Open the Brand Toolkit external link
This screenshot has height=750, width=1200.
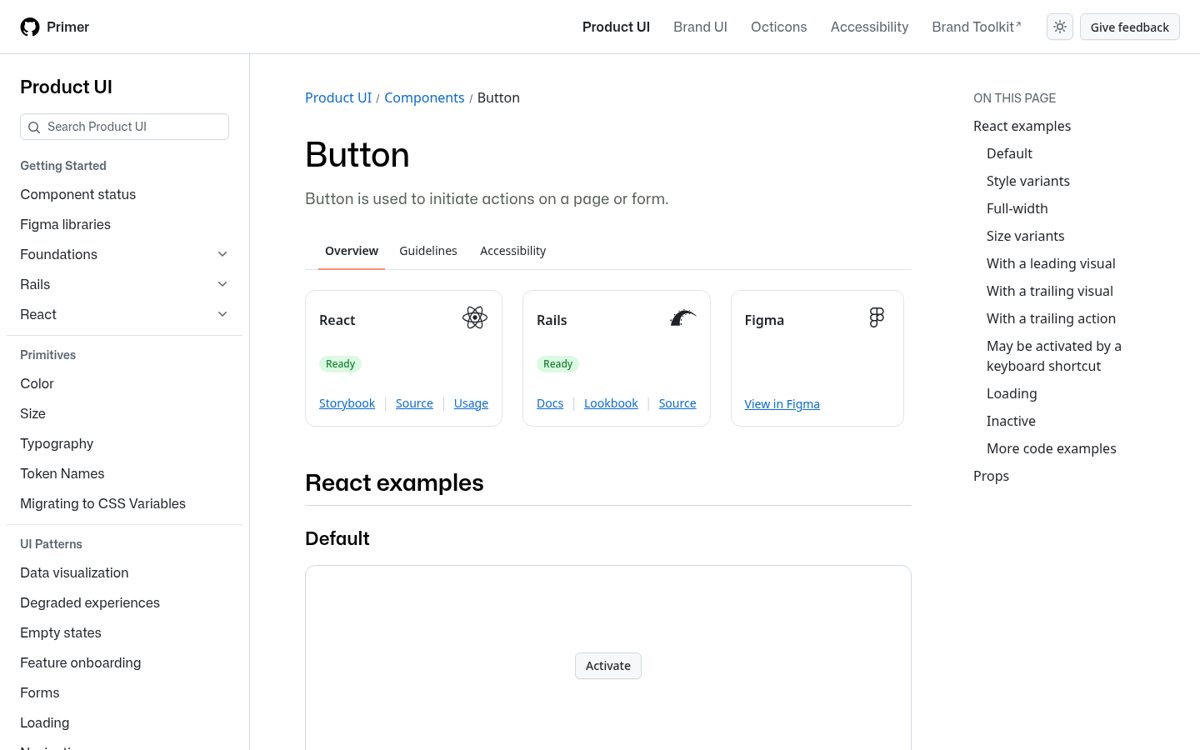pyautogui.click(x=977, y=27)
